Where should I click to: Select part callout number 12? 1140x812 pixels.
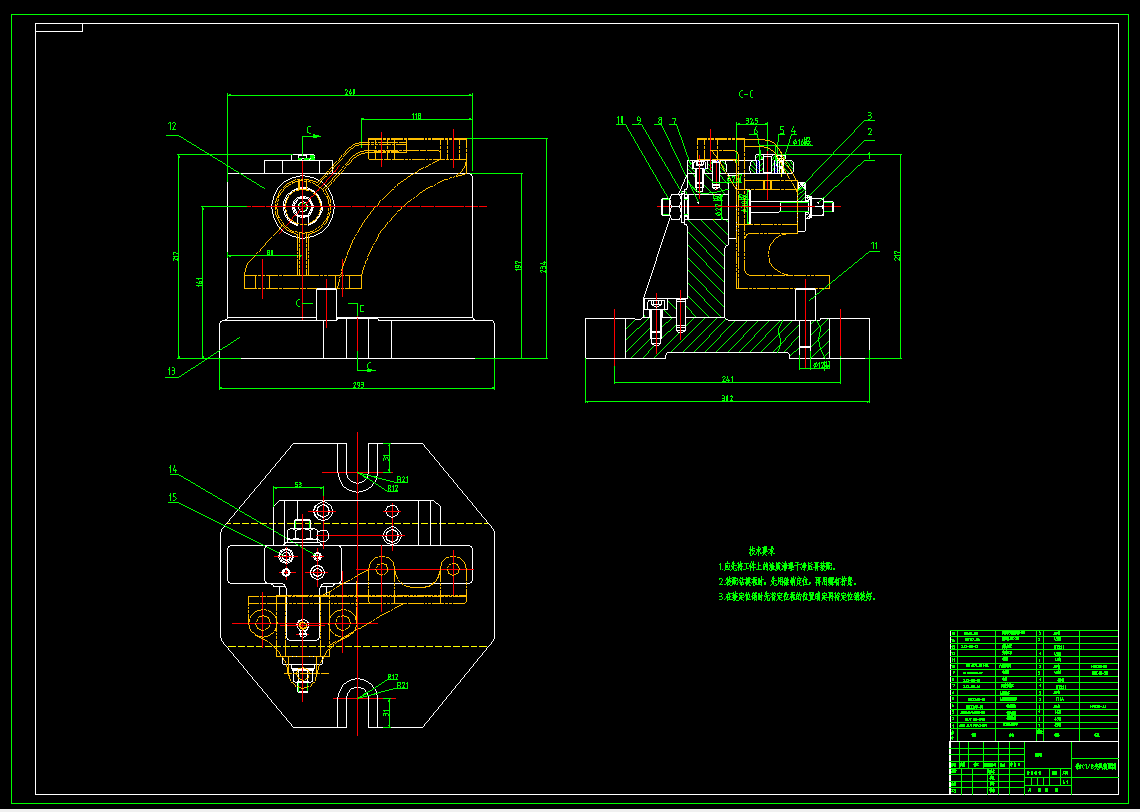pyautogui.click(x=172, y=126)
